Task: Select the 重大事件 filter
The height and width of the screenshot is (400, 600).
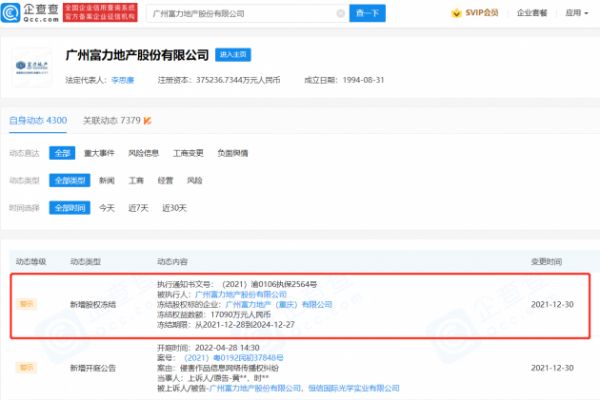Action: [x=99, y=153]
